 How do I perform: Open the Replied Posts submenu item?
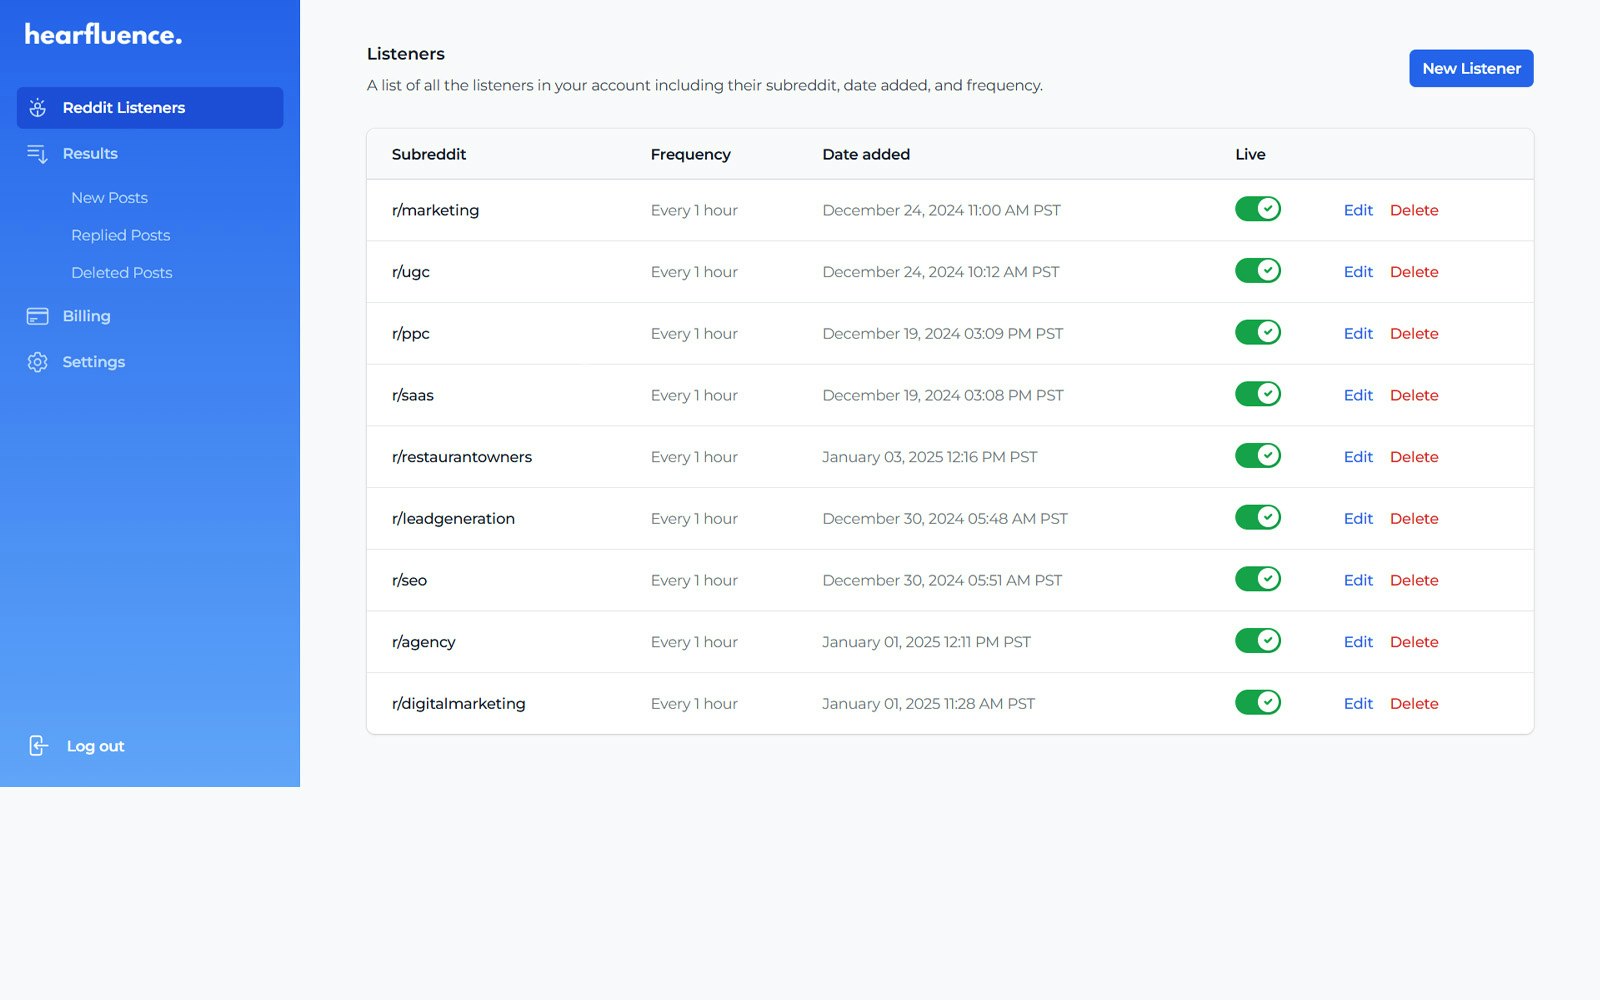120,235
